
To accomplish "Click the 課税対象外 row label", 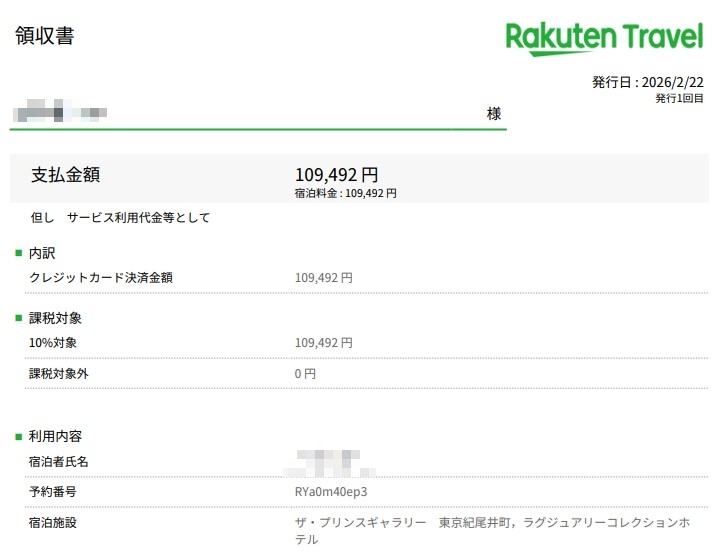I will click(x=60, y=374).
